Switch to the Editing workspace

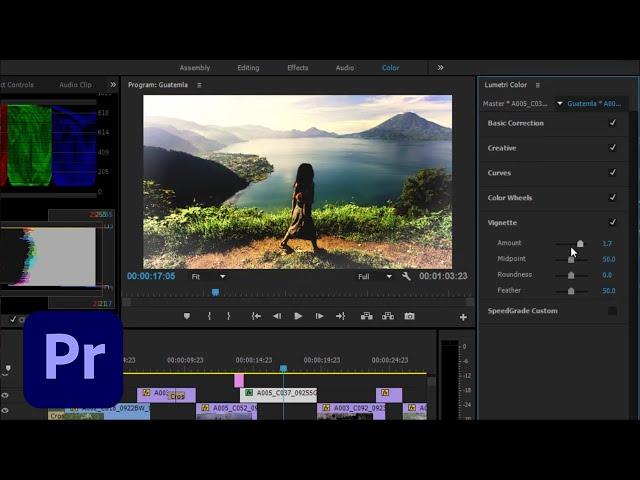tap(248, 68)
